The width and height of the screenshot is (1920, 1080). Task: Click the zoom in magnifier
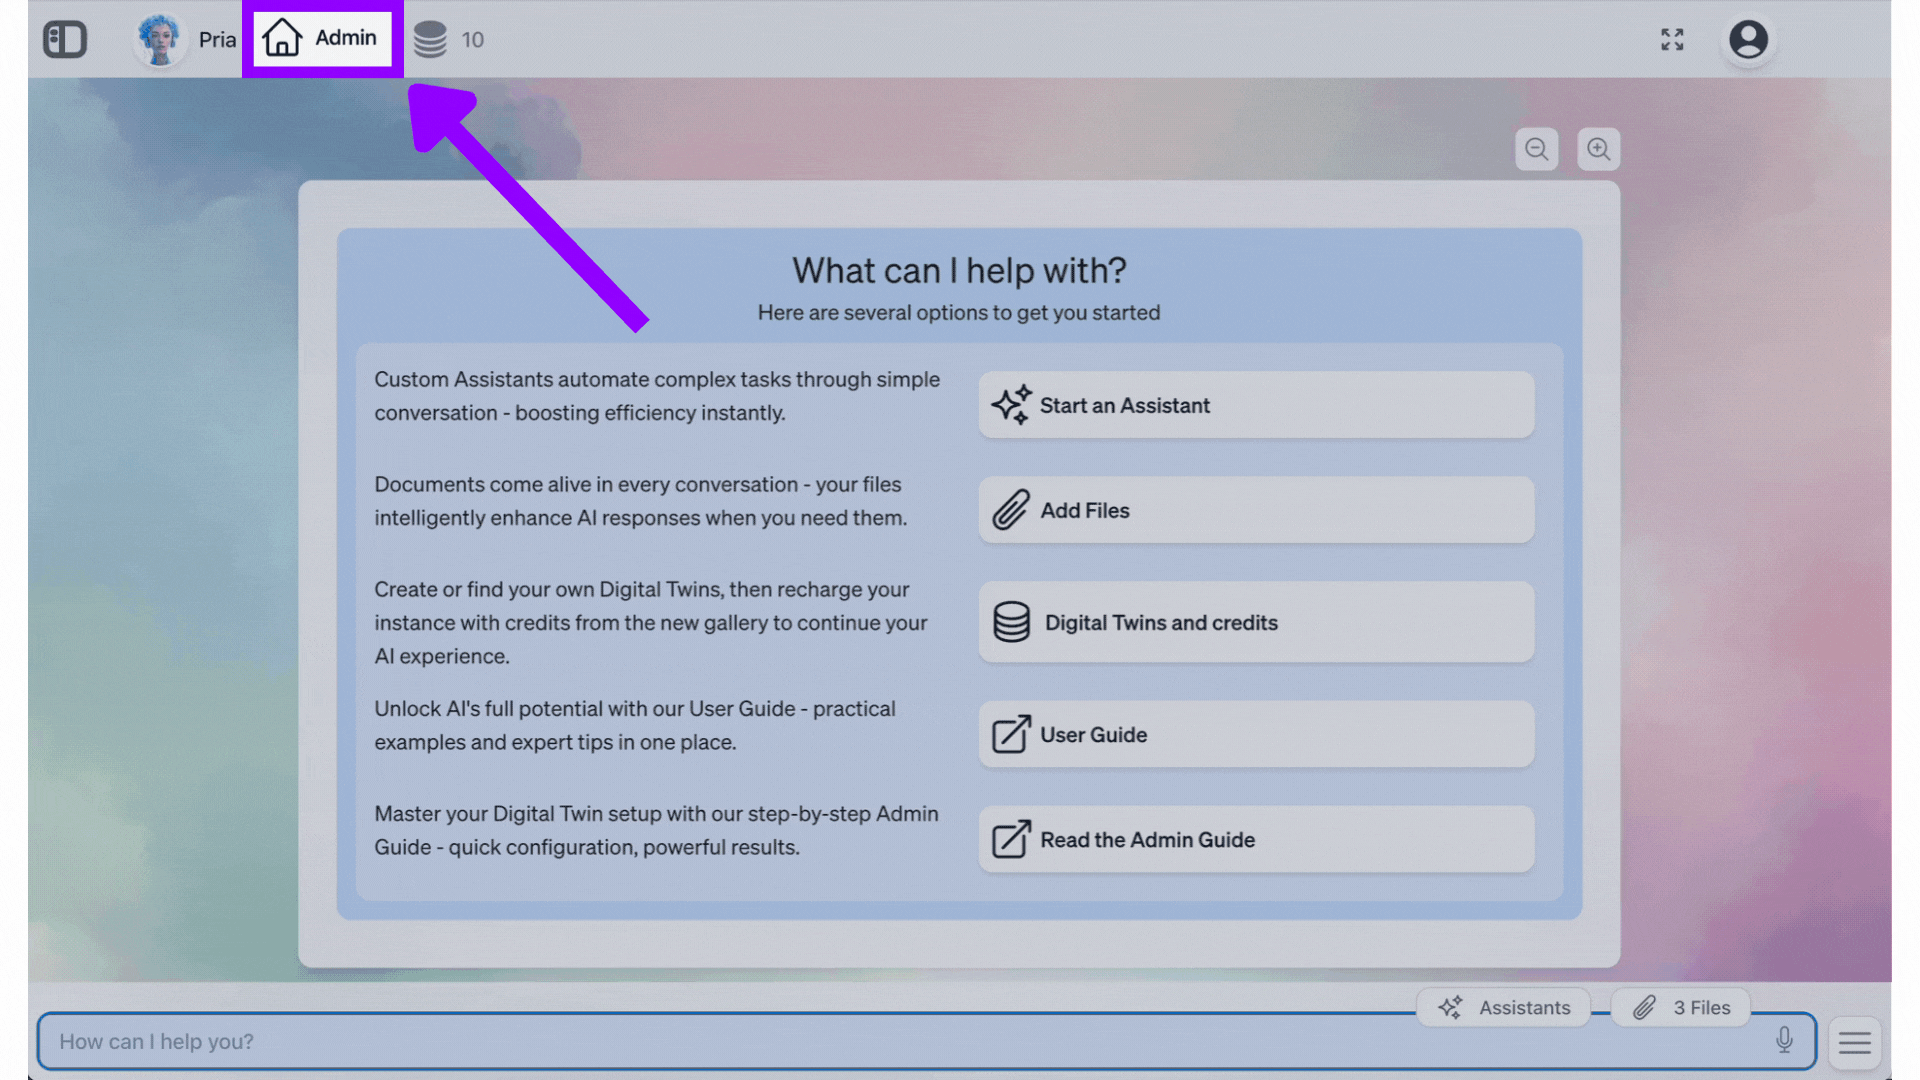pyautogui.click(x=1599, y=150)
